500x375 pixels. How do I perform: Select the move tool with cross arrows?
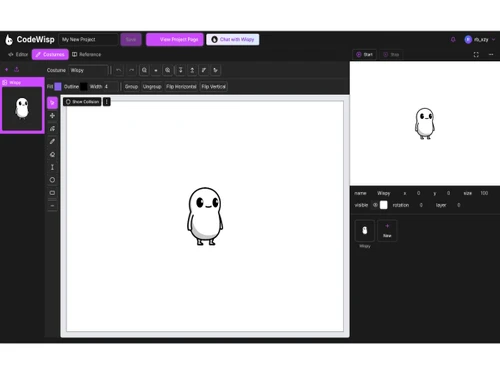coord(52,116)
